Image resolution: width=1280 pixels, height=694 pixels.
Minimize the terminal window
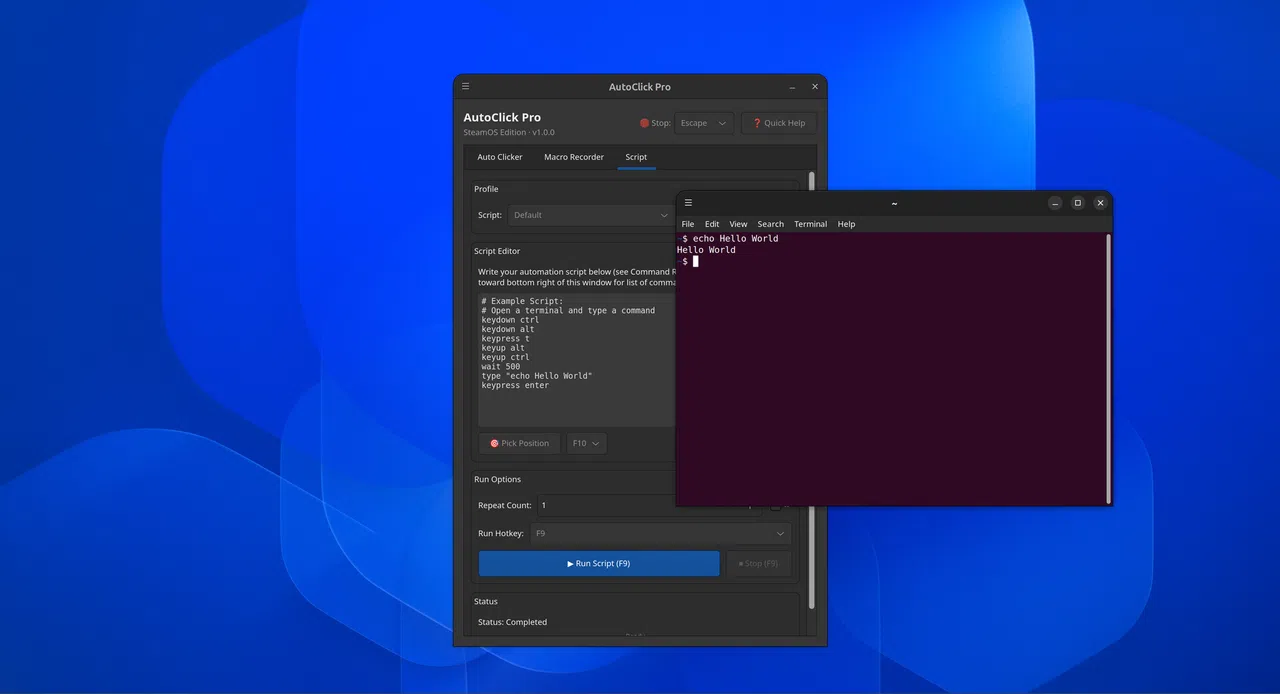coord(1055,203)
